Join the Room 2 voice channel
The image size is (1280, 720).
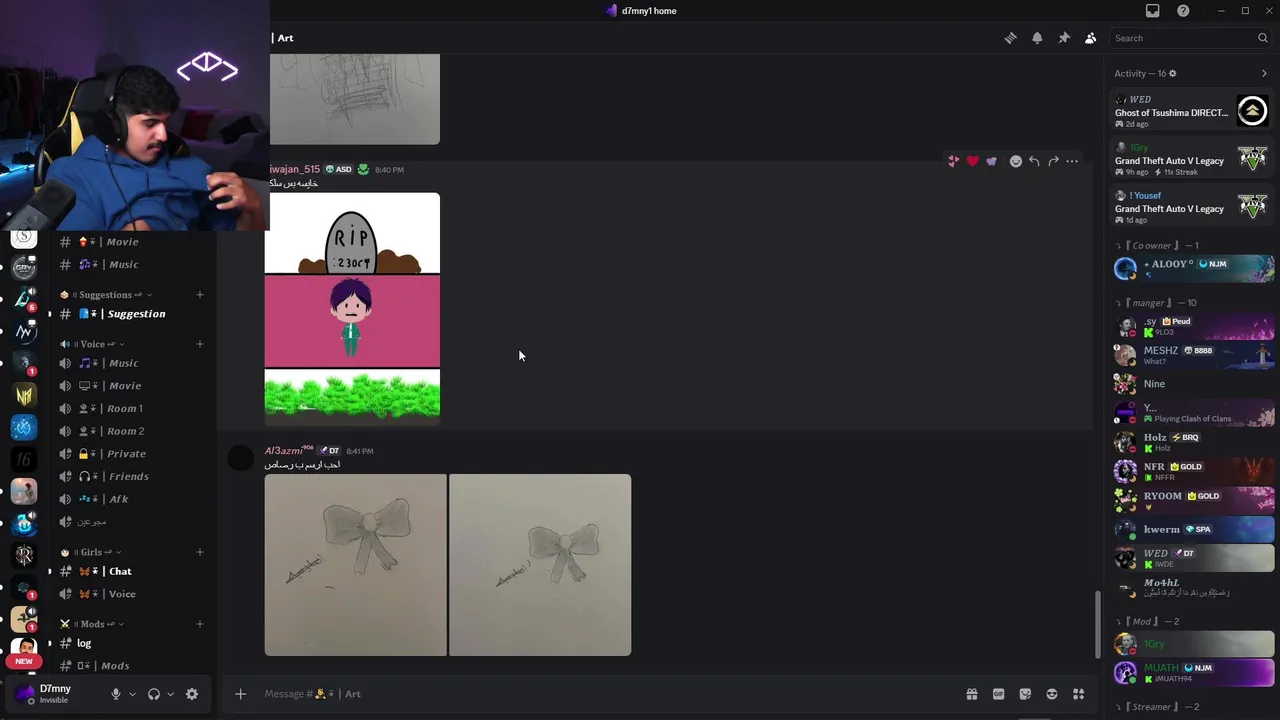click(131, 431)
